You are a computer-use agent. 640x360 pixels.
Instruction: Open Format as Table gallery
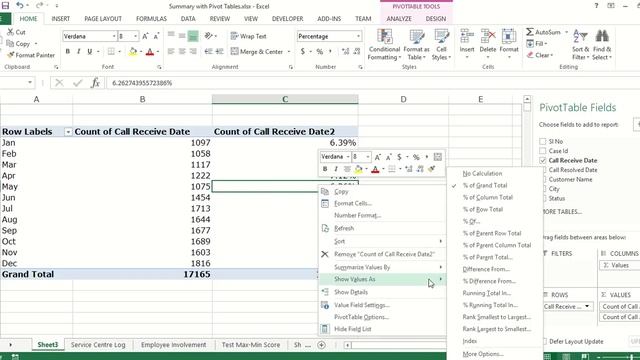416,45
